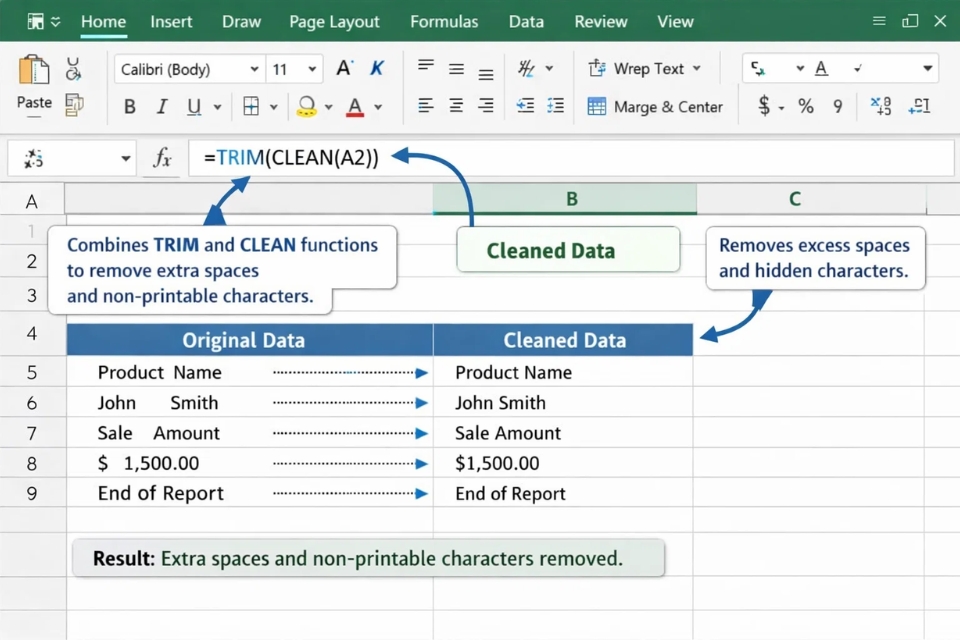This screenshot has width=960, height=640.
Task: Toggle italic formatting
Action: (x=161, y=107)
